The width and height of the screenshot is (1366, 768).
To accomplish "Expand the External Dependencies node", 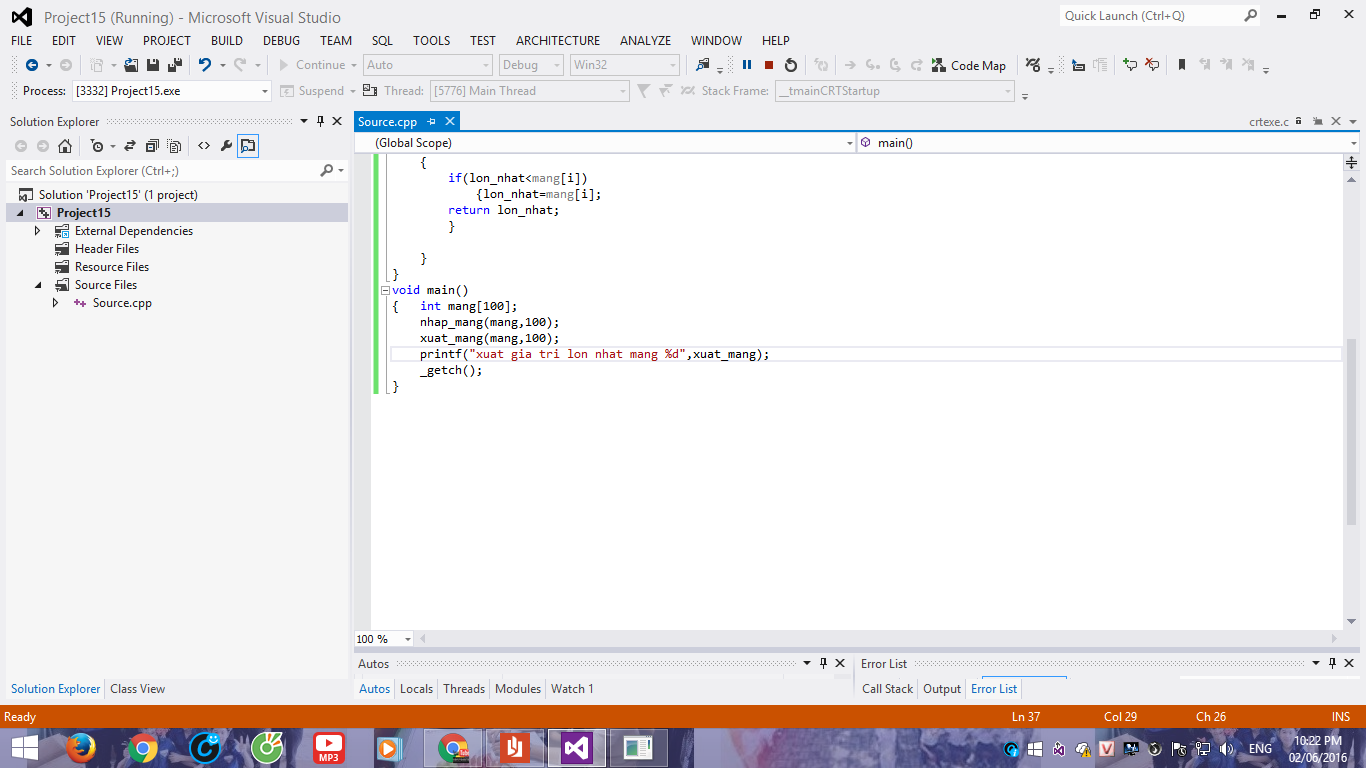I will tap(38, 231).
